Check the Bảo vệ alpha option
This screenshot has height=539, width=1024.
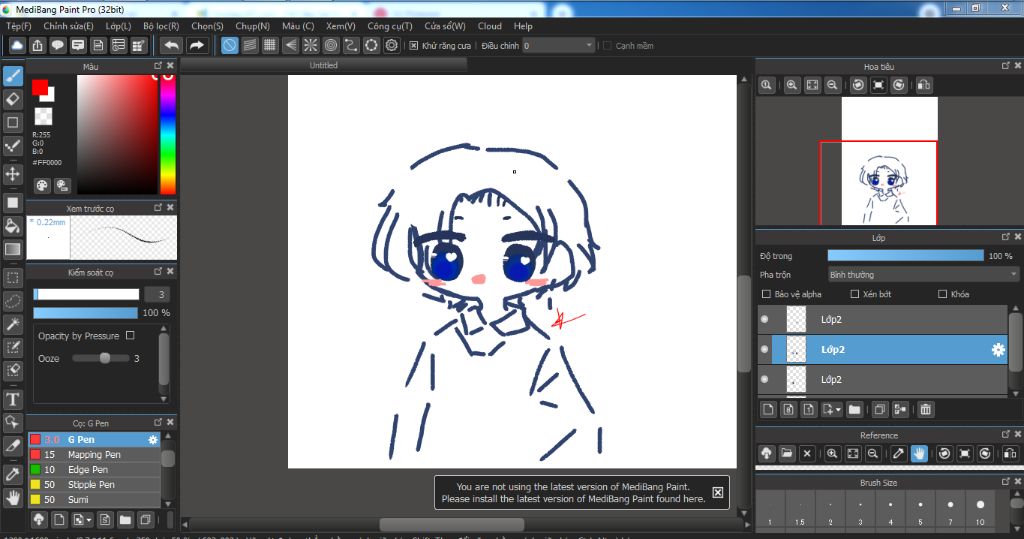tap(767, 294)
